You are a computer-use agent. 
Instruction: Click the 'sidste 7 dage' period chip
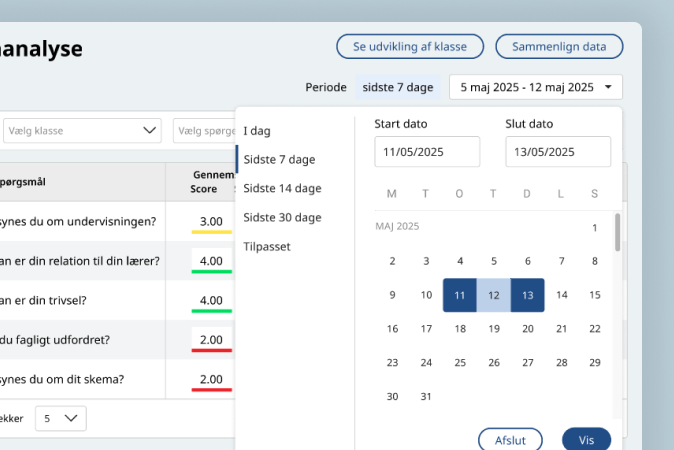click(x=399, y=87)
